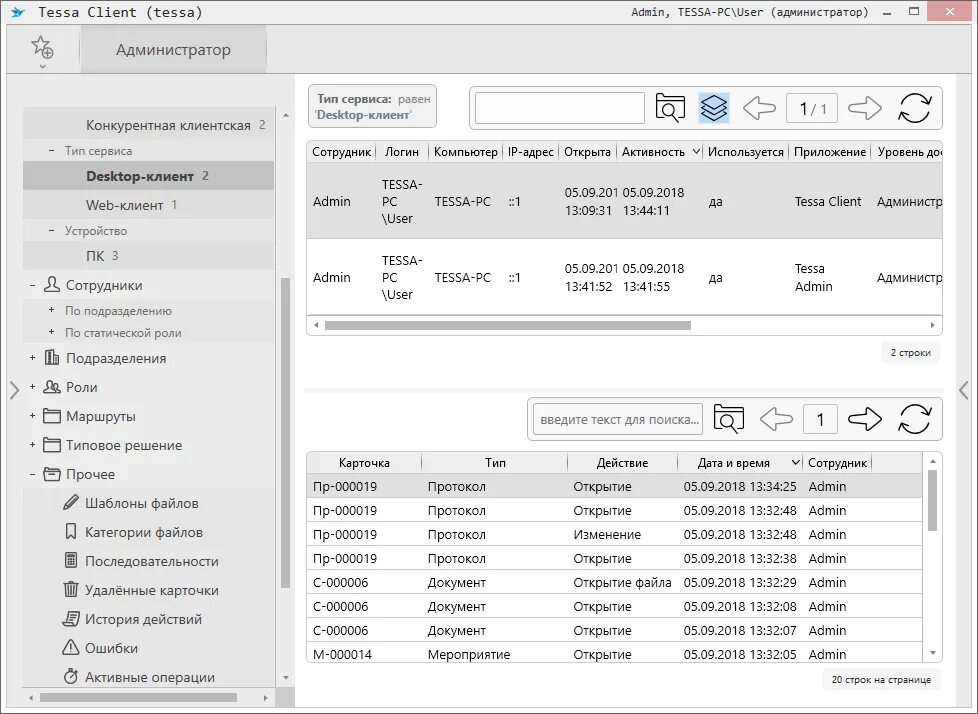Click the введите текст для поиска field

point(618,419)
